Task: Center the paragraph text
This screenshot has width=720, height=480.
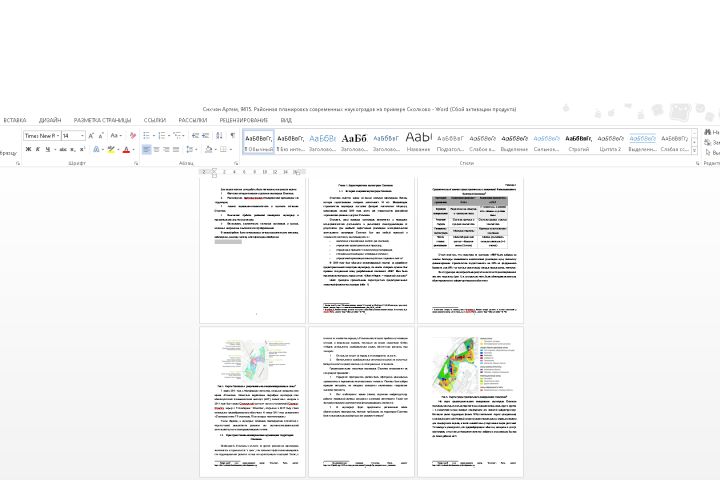Action: coord(157,149)
